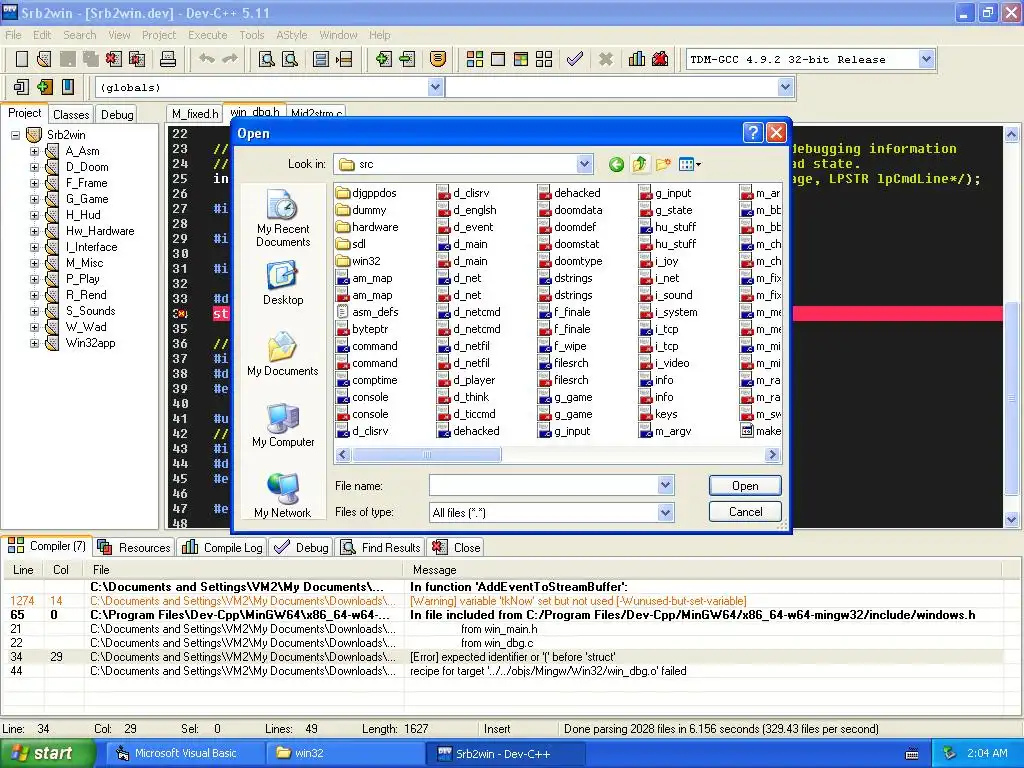Select My Recent Documents in places bar
This screenshot has width=1024, height=768.
click(x=283, y=219)
